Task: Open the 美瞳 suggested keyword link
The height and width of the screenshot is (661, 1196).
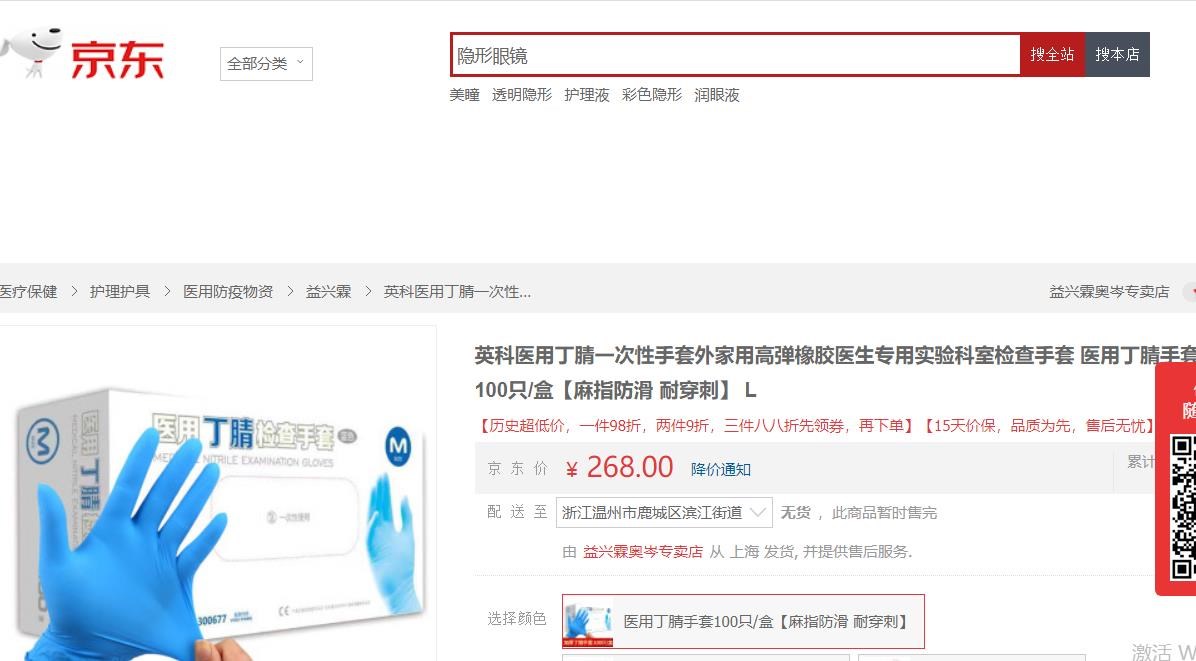Action: click(465, 95)
